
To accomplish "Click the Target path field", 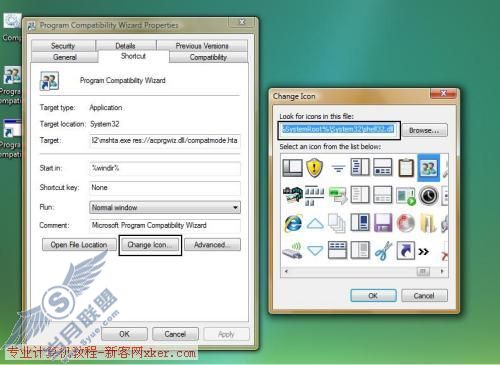I will [x=165, y=140].
